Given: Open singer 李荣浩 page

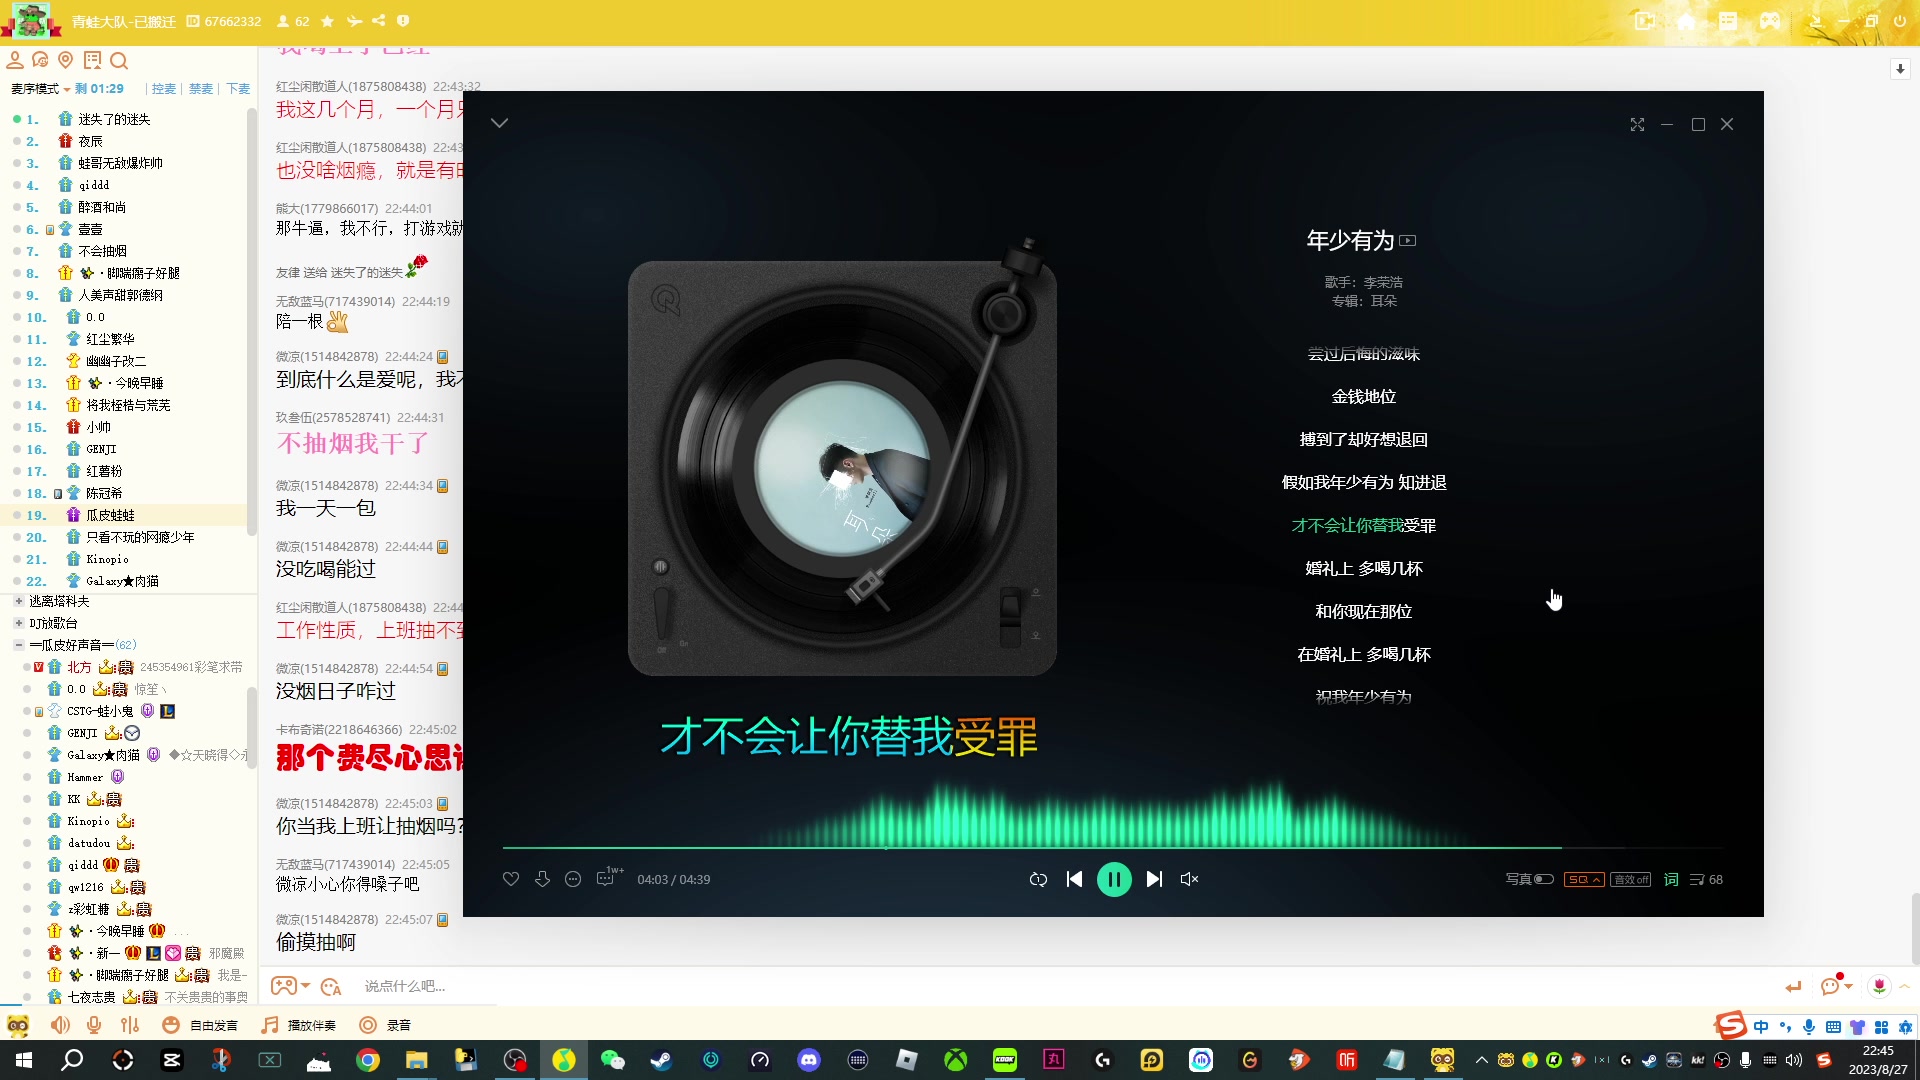Looking at the screenshot, I should [1383, 282].
